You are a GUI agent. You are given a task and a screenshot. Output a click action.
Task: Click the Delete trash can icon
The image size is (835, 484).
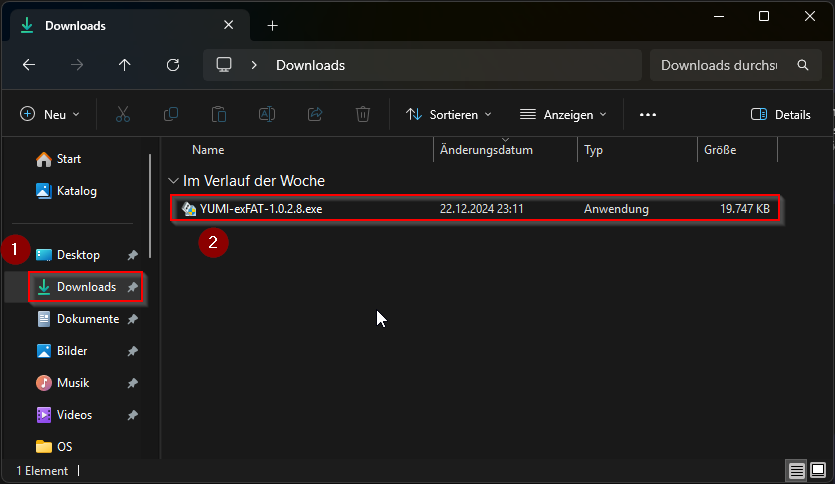364,114
